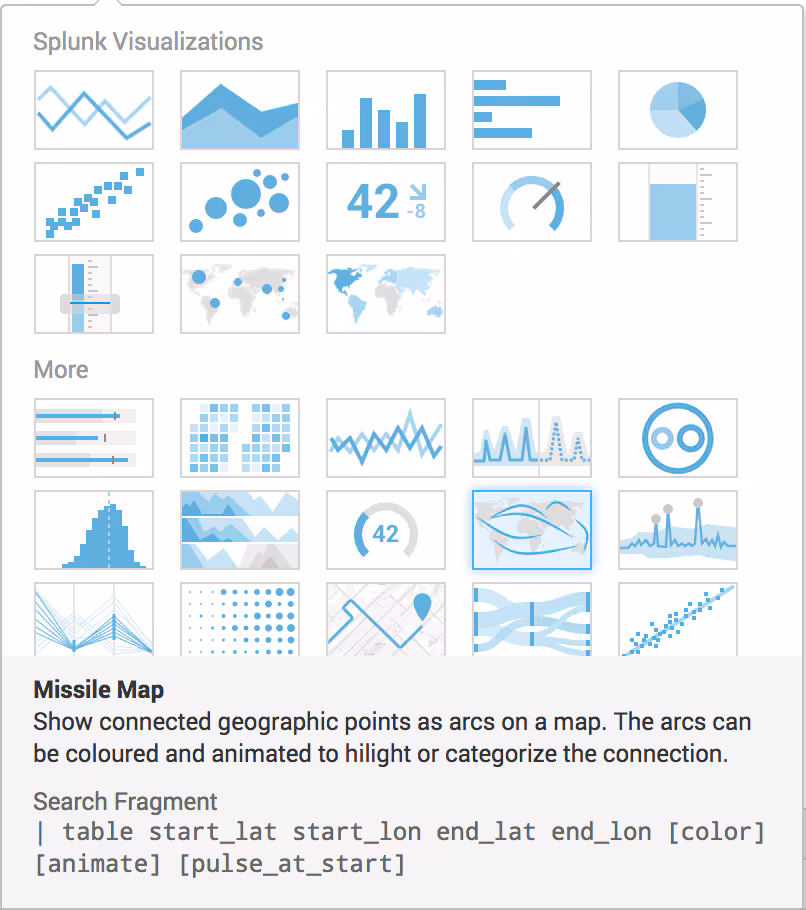This screenshot has height=910, width=806.
Task: Choose the Horizon Chart visualization
Action: [x=240, y=530]
